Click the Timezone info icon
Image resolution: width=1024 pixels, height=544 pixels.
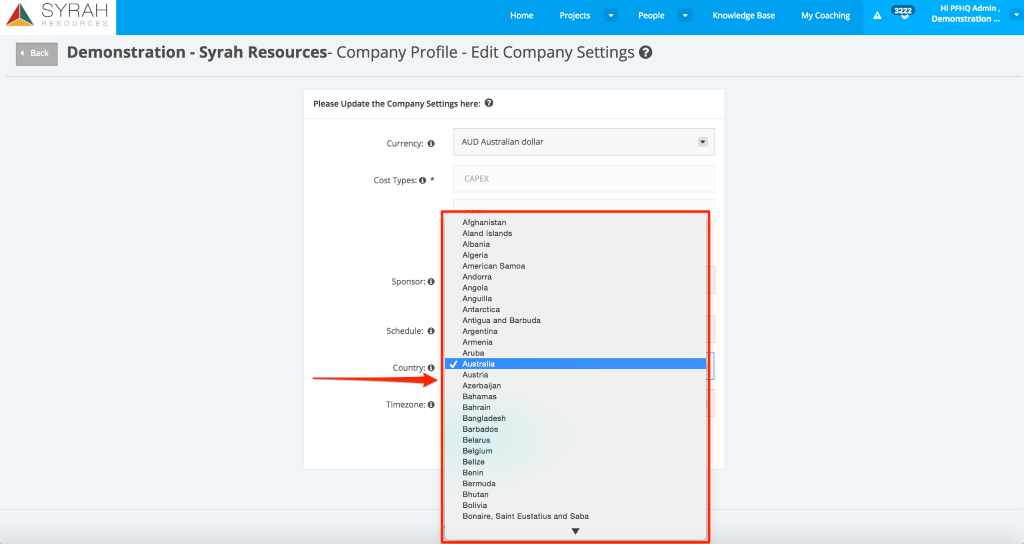(431, 405)
